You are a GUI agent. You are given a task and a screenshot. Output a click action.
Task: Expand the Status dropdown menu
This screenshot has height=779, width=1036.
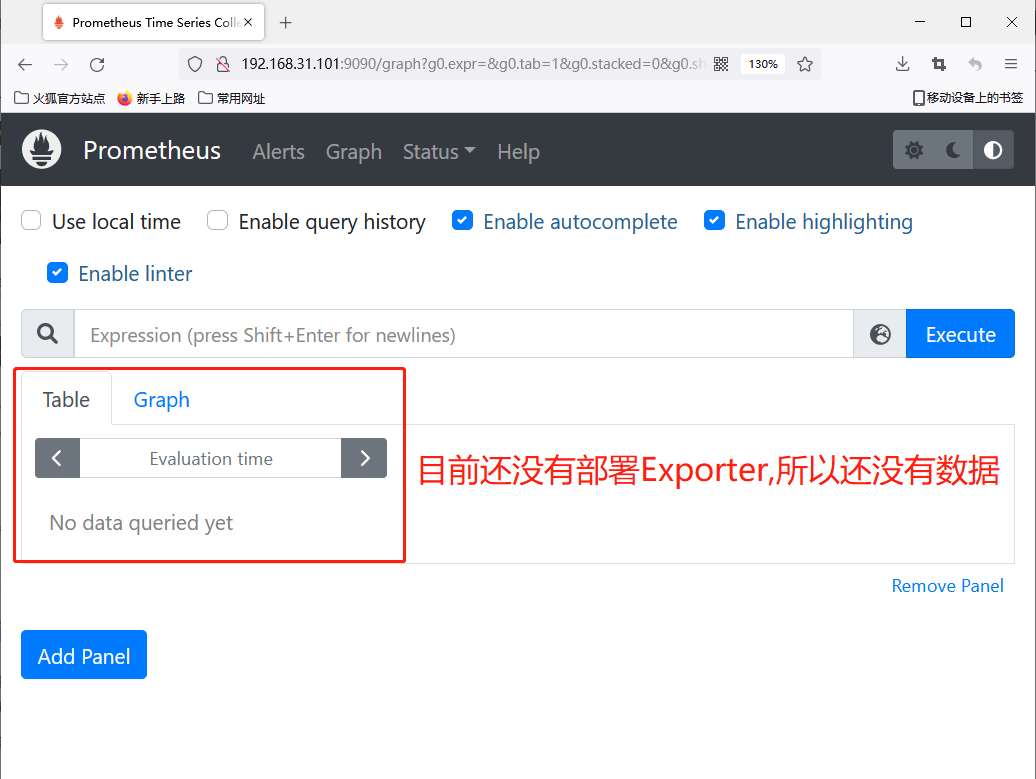(x=438, y=151)
